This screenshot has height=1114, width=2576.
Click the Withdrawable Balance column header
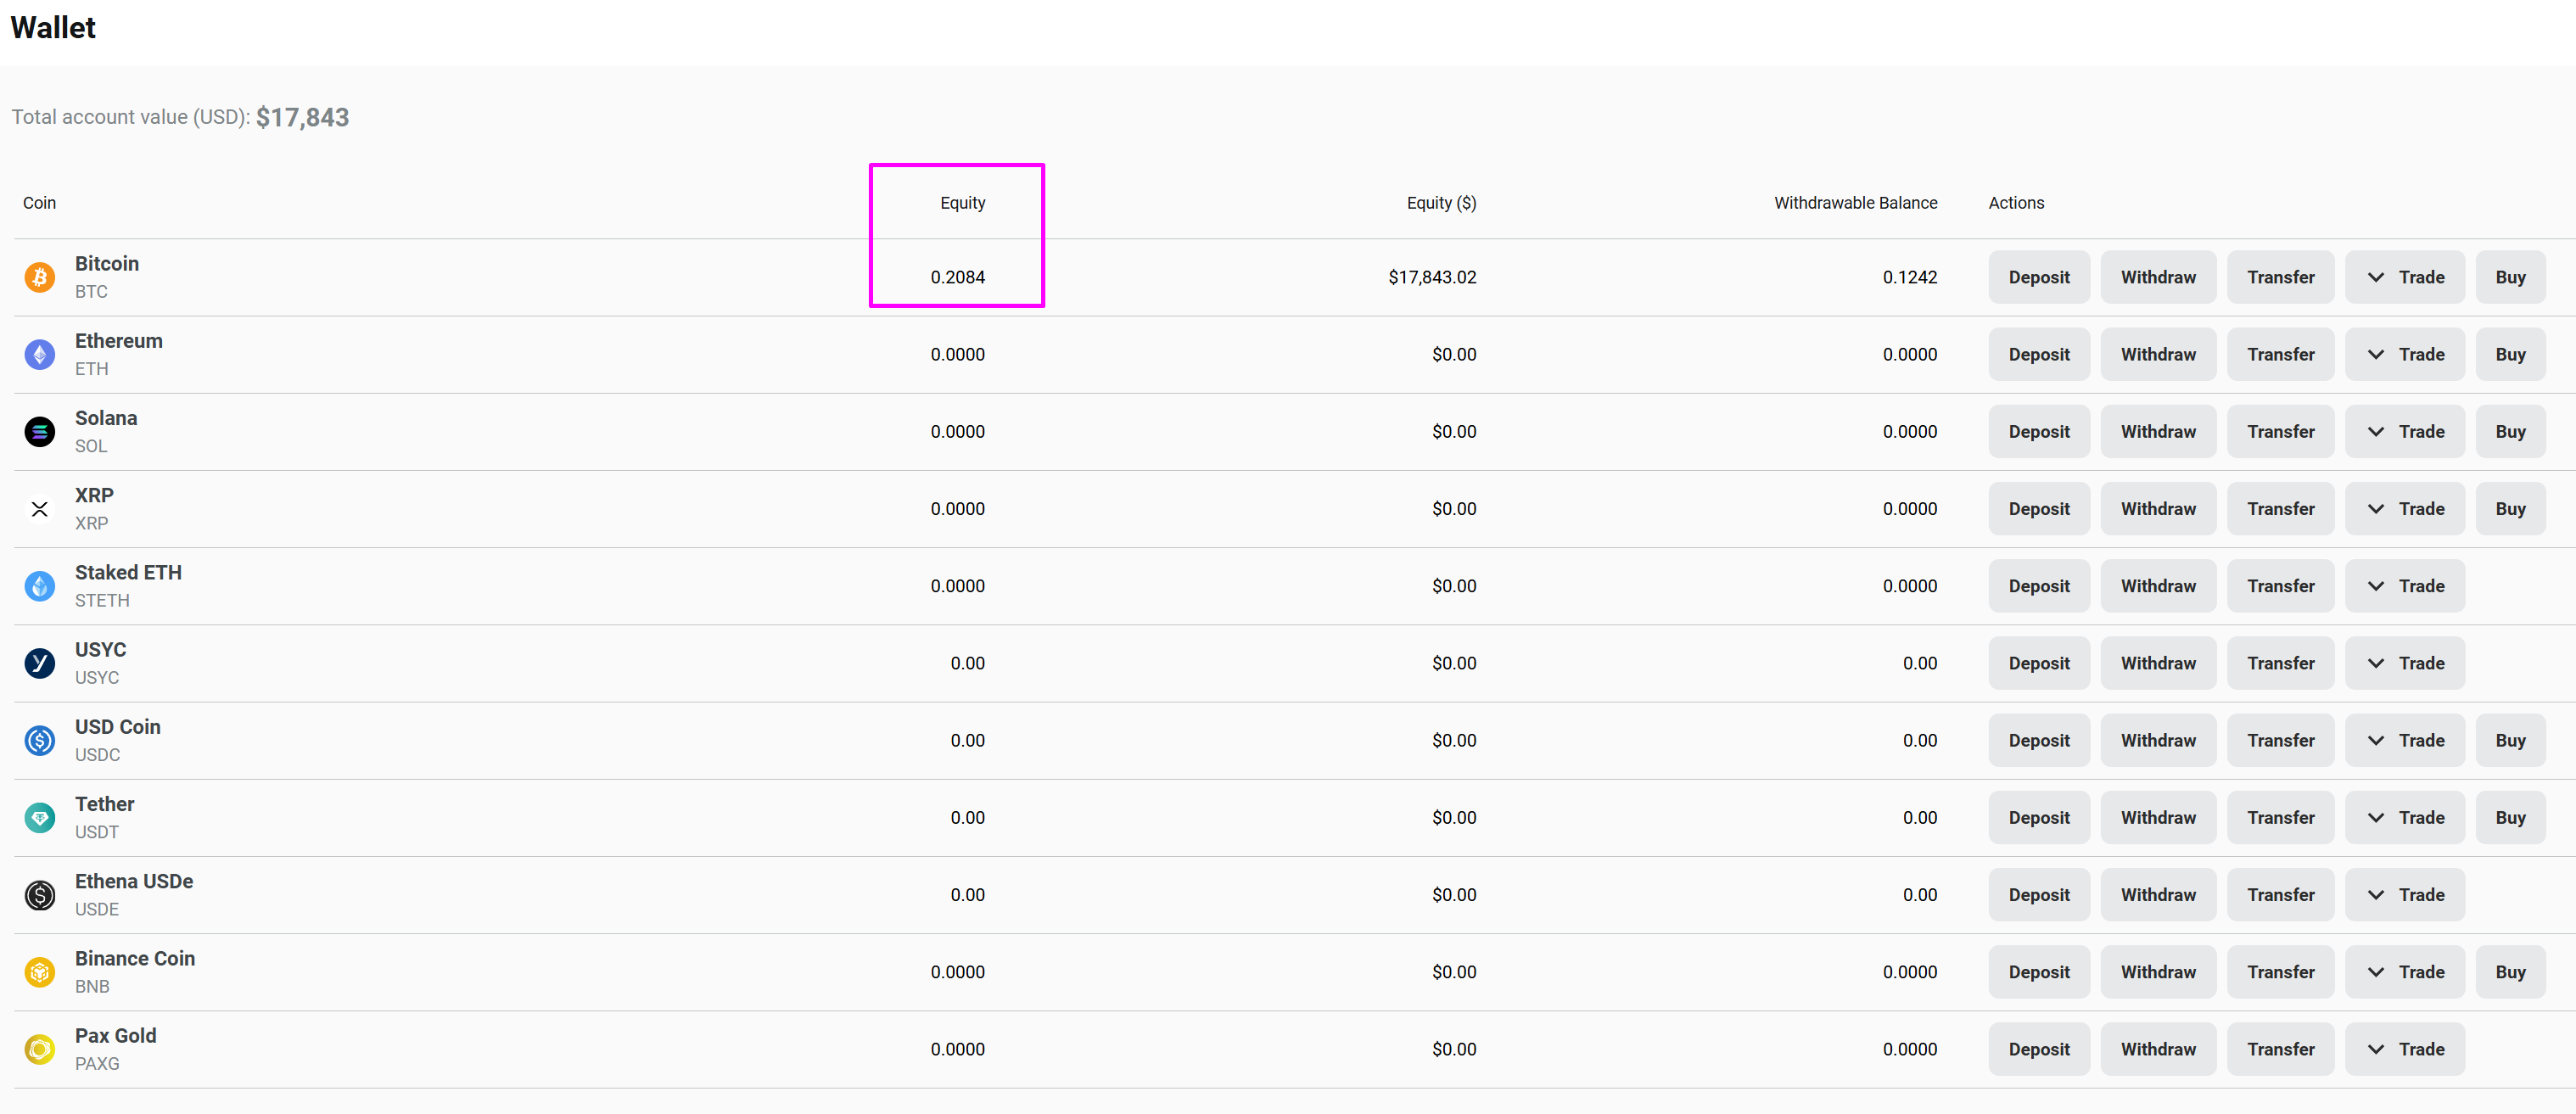click(x=1855, y=203)
